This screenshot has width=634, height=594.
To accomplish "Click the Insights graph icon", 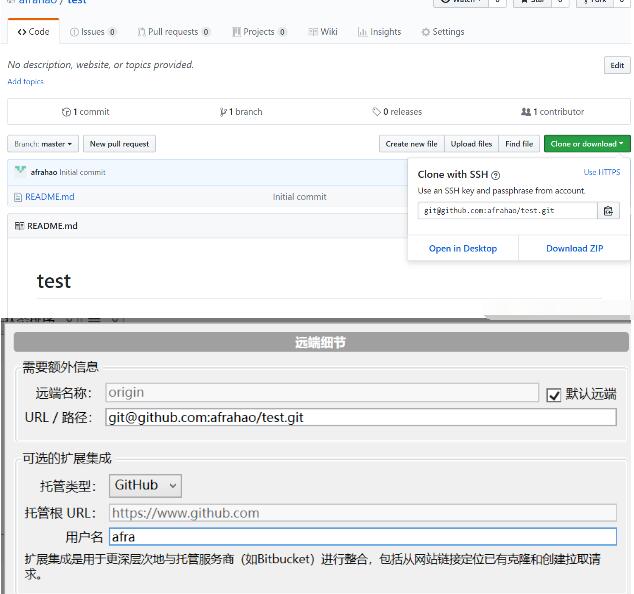I will point(362,32).
